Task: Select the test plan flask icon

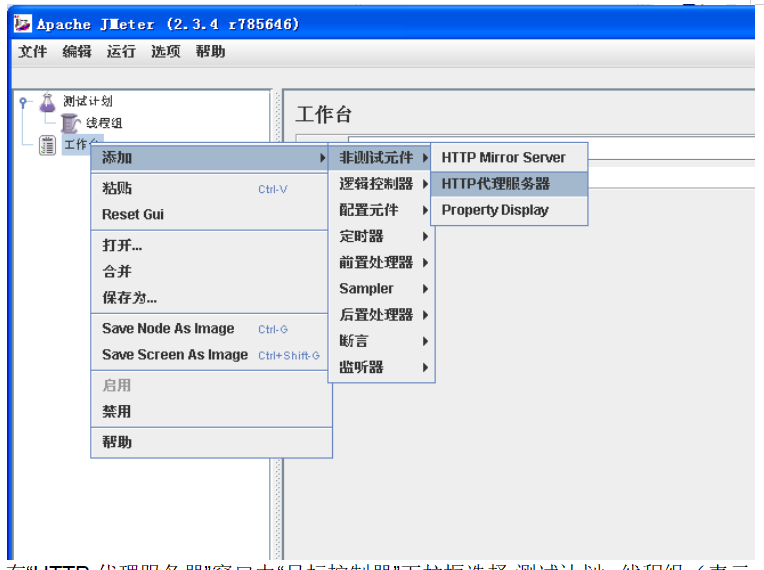Action: pos(47,102)
